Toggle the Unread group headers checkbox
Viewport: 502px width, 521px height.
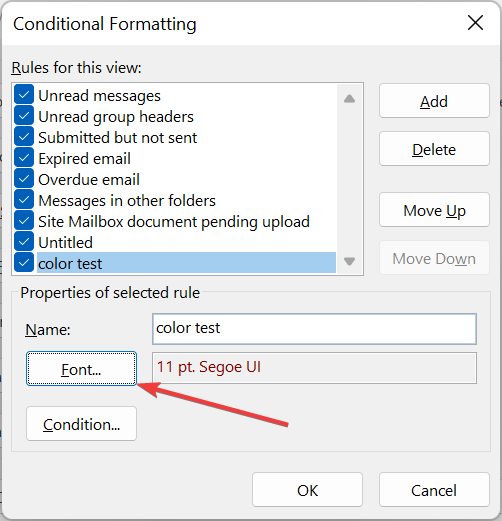click(x=24, y=116)
